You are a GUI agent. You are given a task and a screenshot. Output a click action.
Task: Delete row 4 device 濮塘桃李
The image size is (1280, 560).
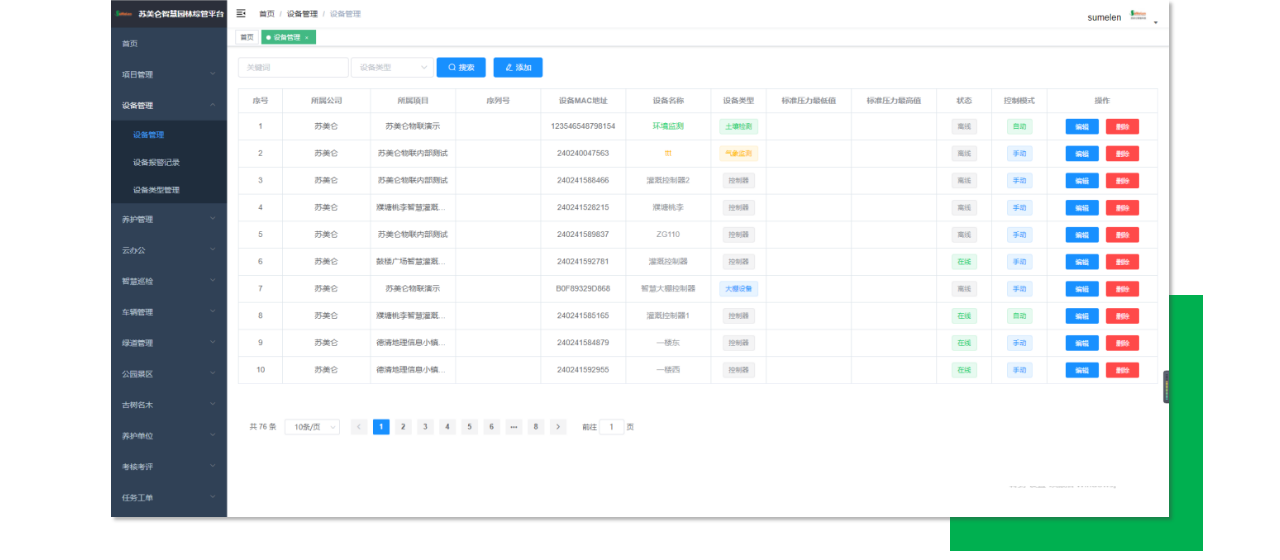click(1122, 208)
